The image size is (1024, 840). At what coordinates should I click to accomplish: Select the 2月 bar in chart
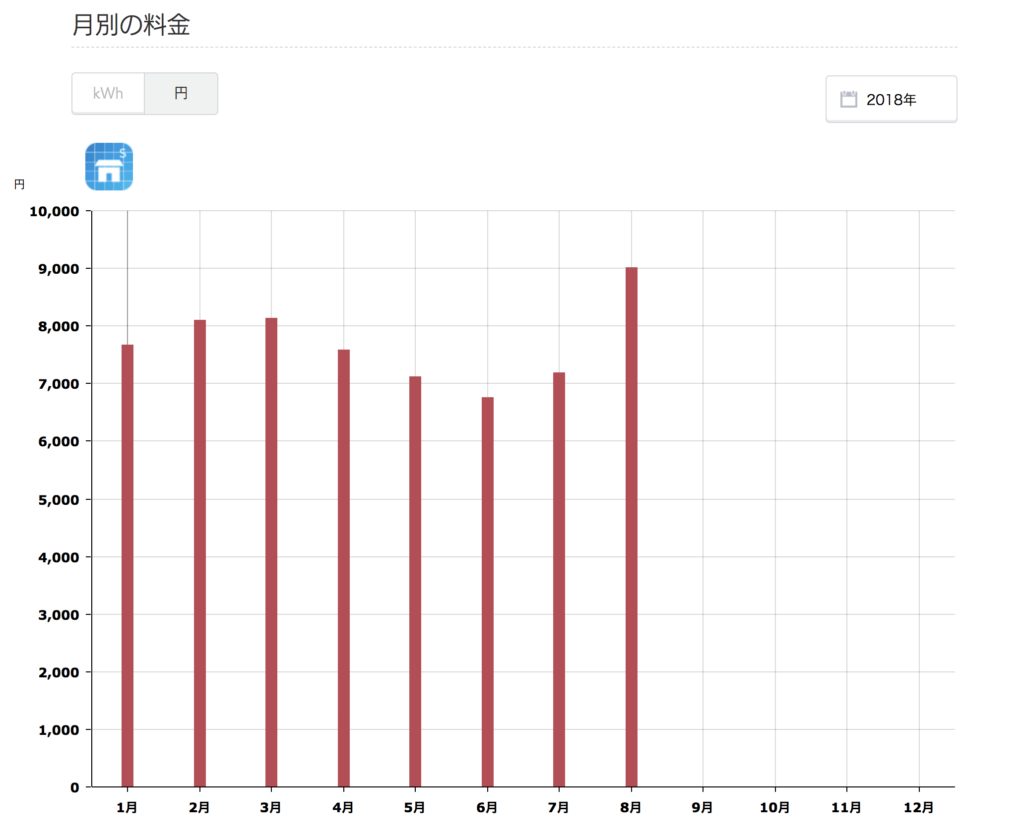coord(200,553)
